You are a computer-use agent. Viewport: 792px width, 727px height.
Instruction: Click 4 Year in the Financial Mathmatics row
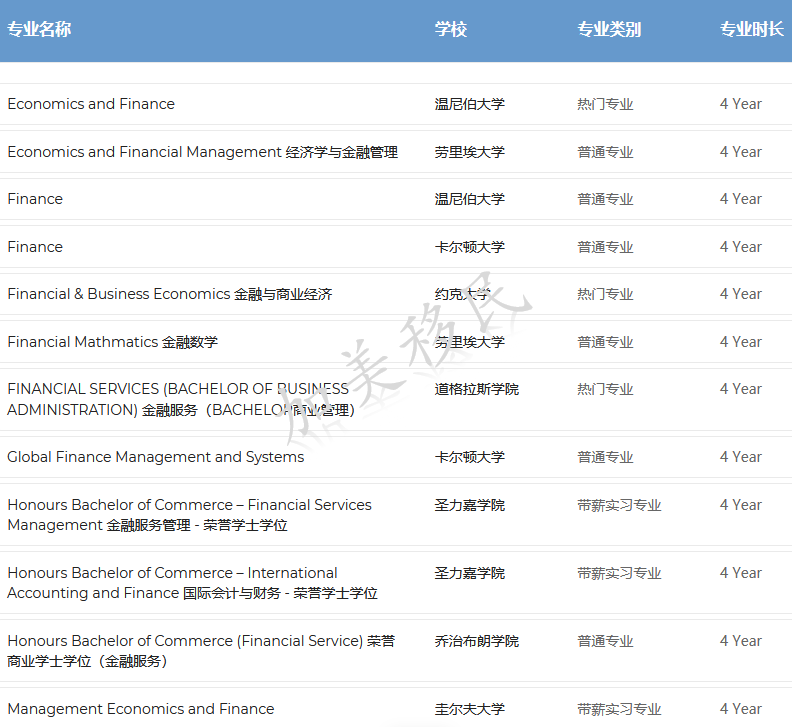click(x=740, y=342)
